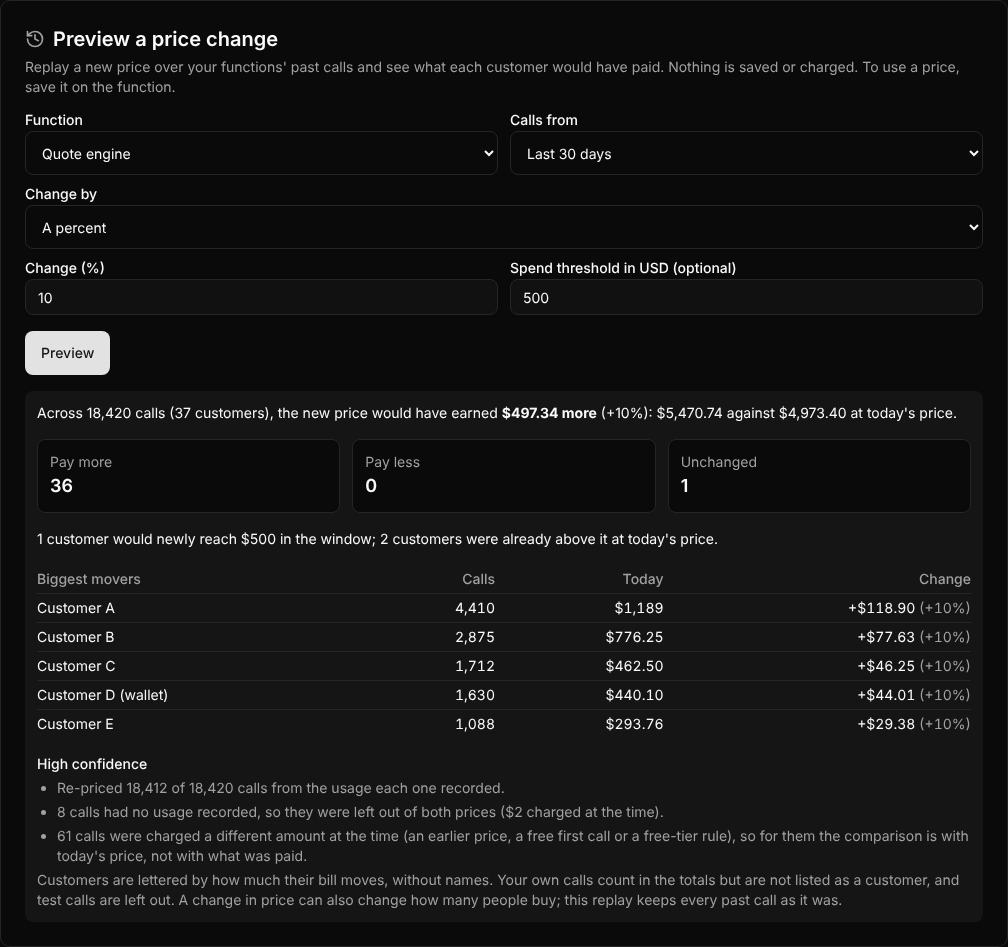
Task: Click the $462.50 today amount
Action: pos(634,665)
